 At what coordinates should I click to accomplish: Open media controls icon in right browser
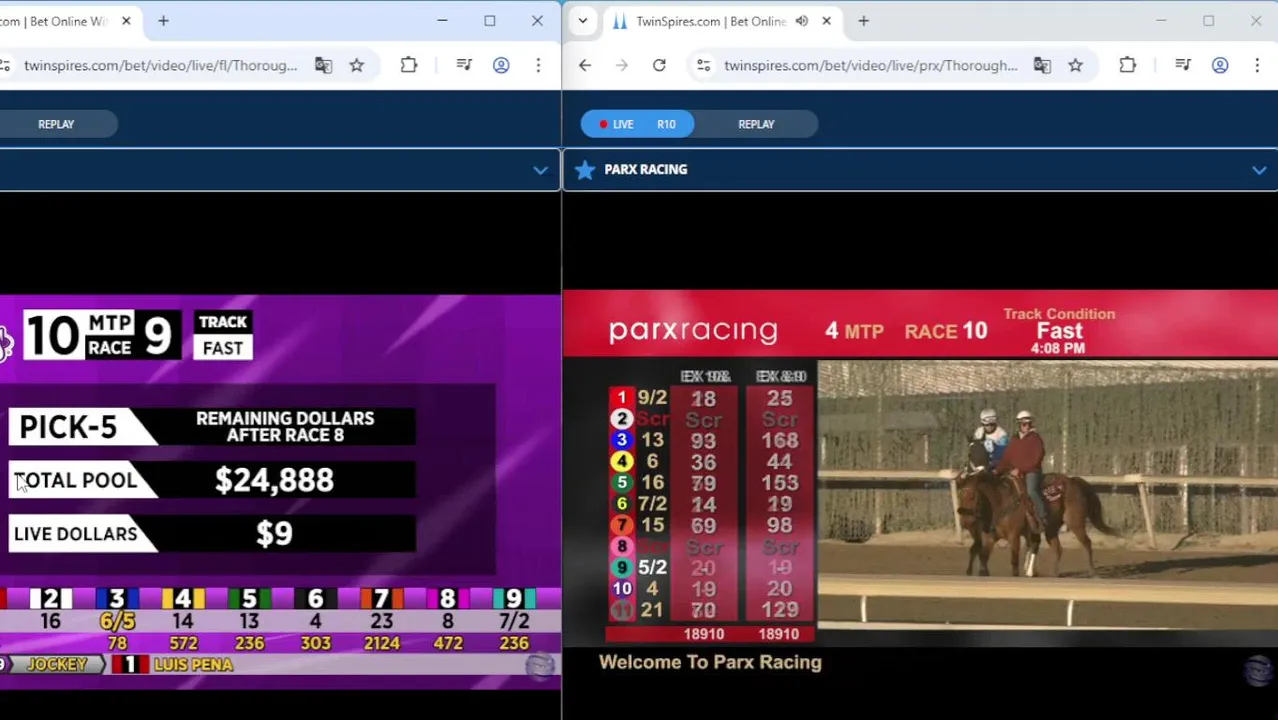(x=1183, y=65)
